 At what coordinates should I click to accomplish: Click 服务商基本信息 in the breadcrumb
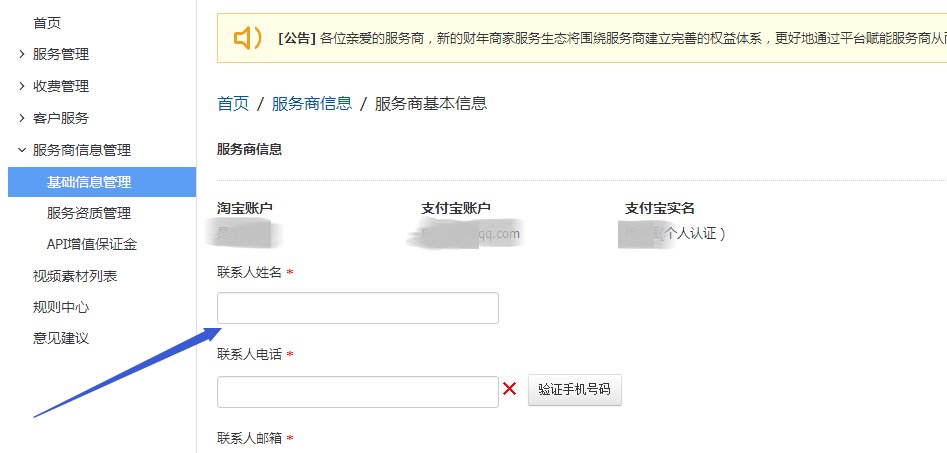click(431, 104)
